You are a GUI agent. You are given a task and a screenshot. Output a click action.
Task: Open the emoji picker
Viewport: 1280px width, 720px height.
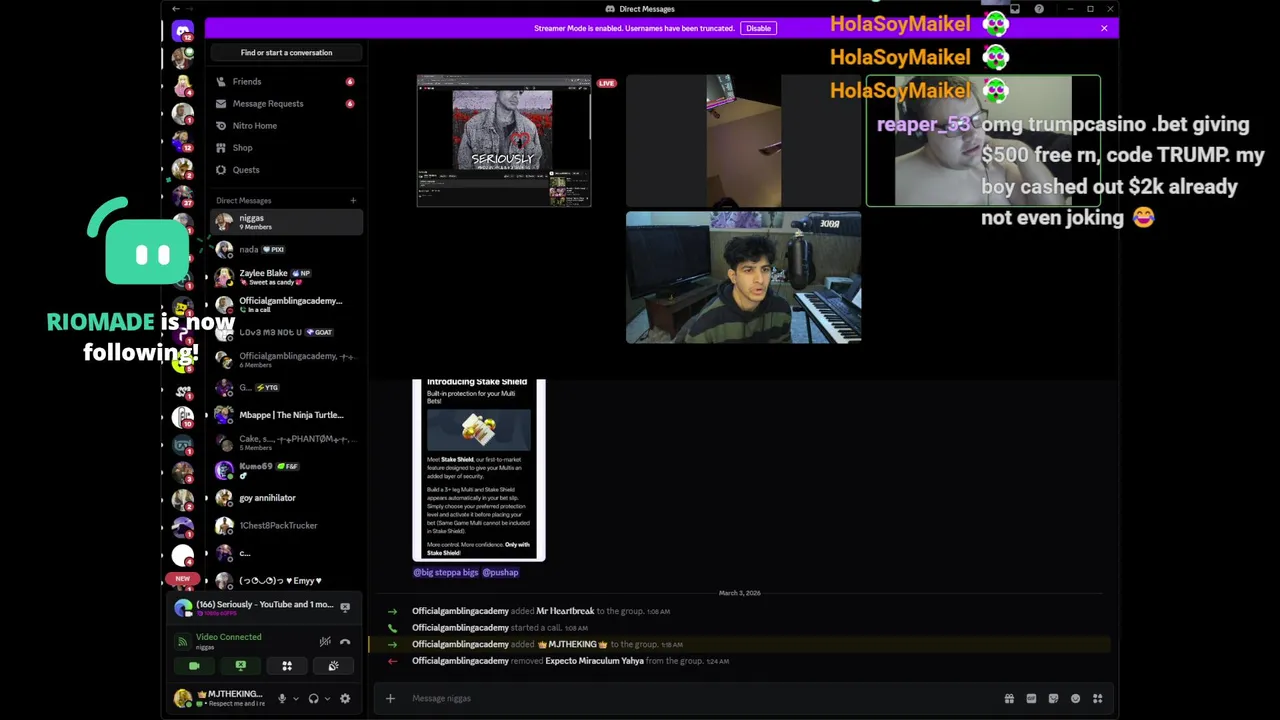click(x=1075, y=699)
